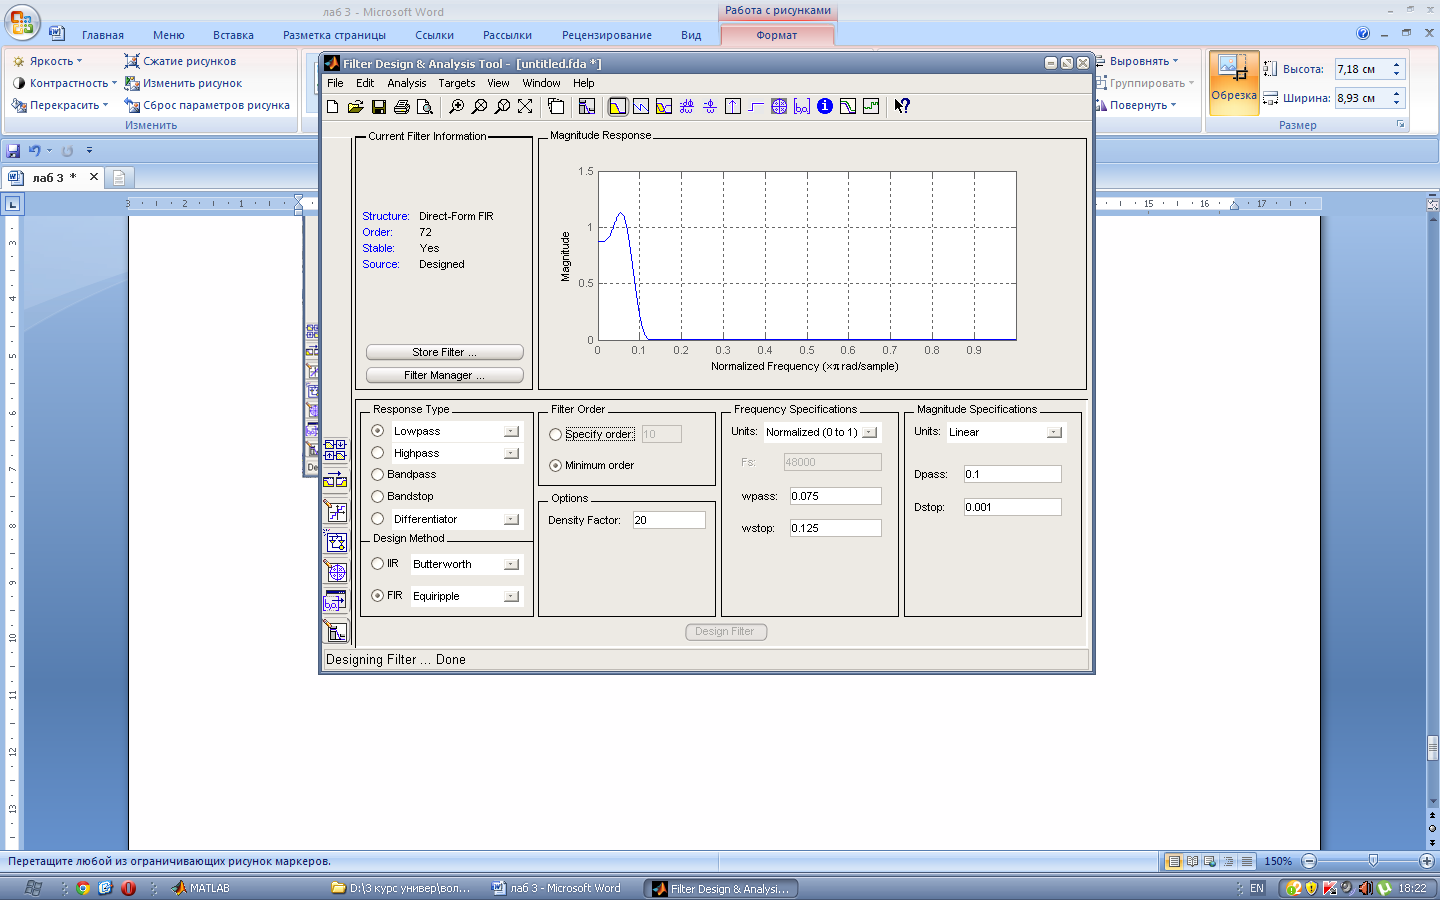Open Print Preview in FDATool toolbar
The height and width of the screenshot is (900, 1440).
[x=425, y=106]
